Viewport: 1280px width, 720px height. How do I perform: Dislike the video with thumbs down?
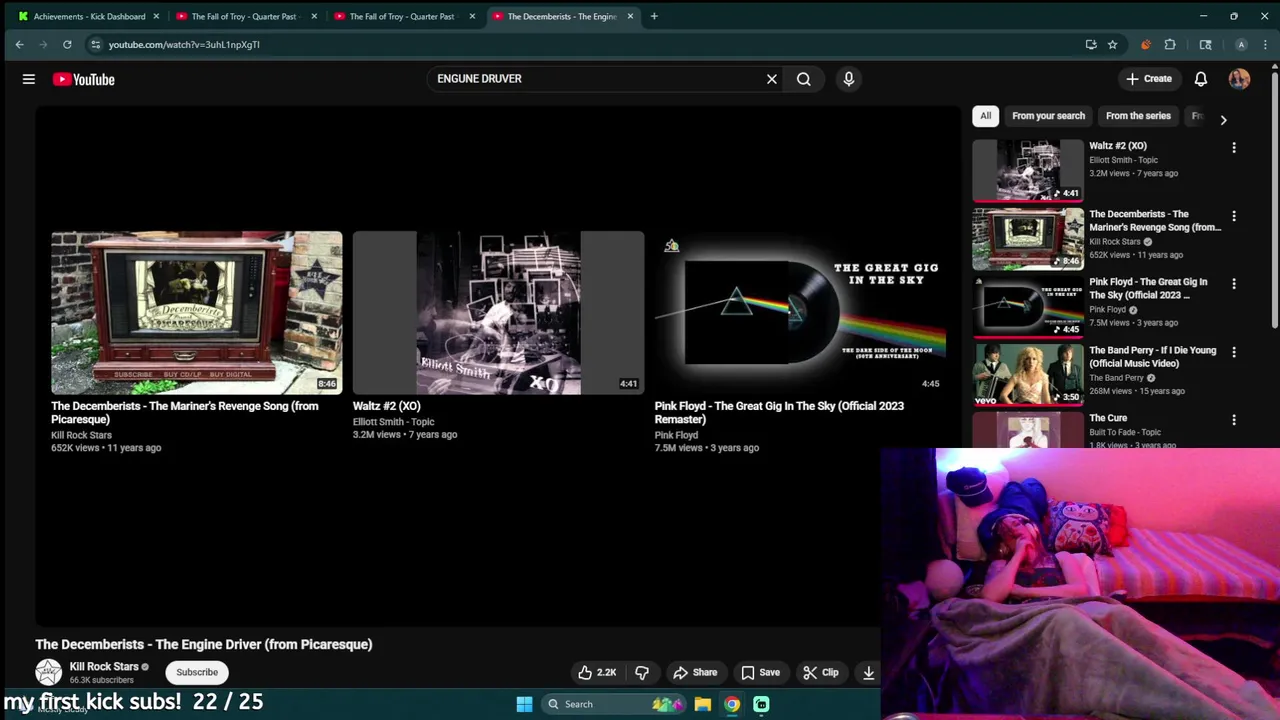click(642, 672)
